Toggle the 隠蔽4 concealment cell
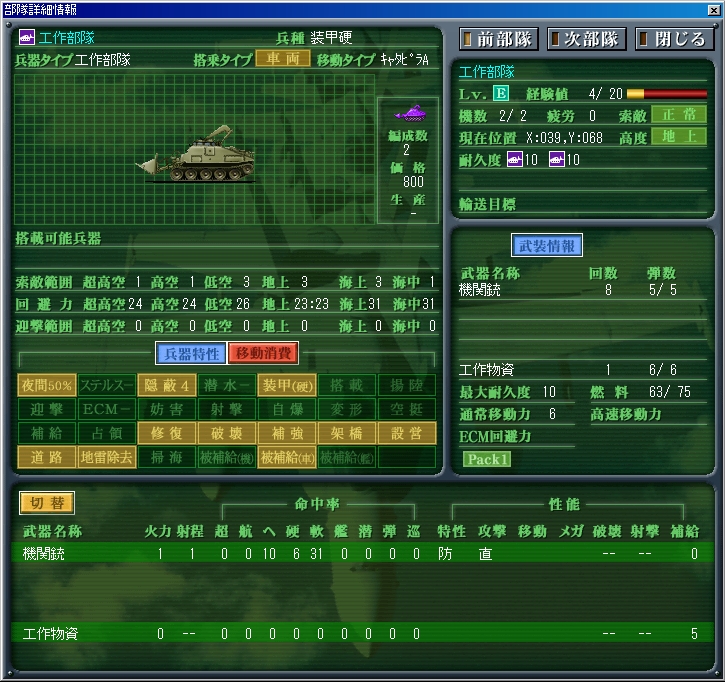The height and width of the screenshot is (682, 725). (x=166, y=385)
